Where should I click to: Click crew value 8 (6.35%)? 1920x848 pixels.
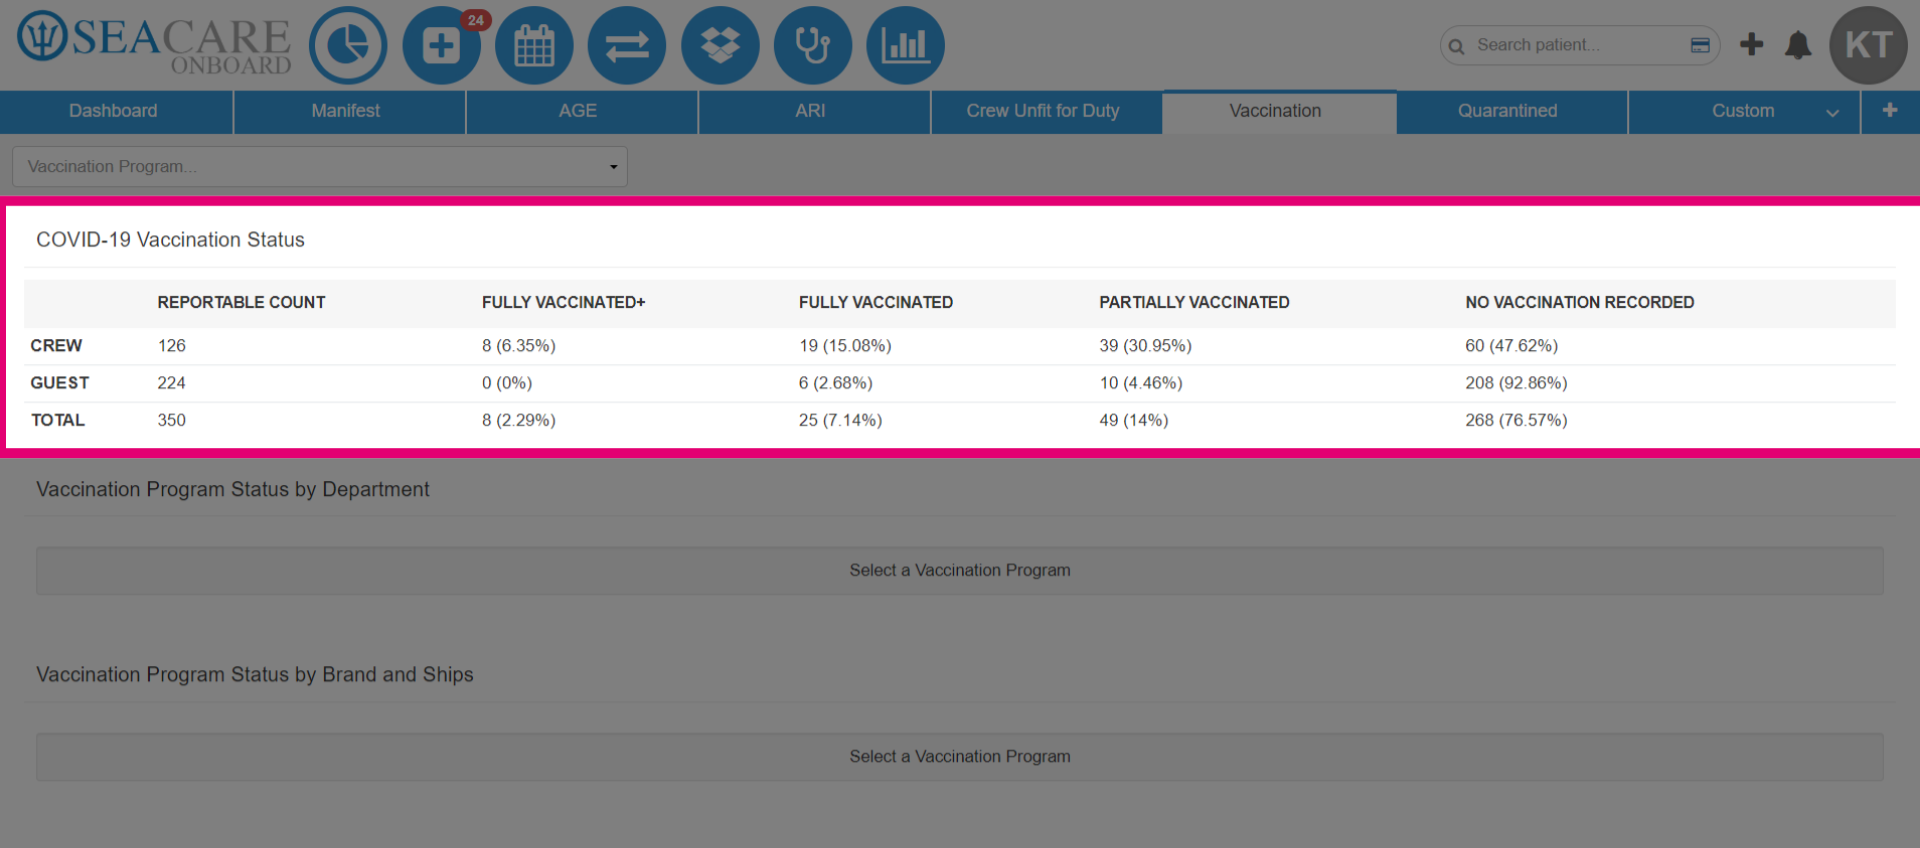tap(519, 346)
